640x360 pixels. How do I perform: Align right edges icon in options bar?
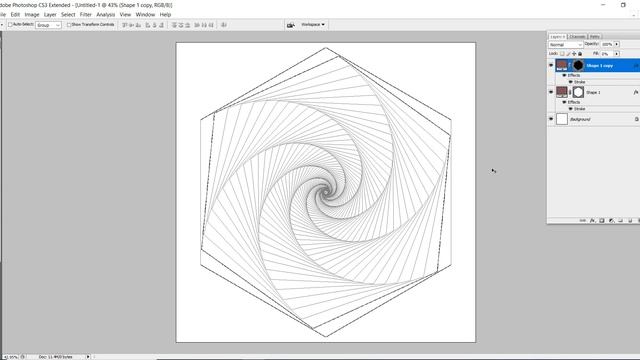tap(161, 25)
